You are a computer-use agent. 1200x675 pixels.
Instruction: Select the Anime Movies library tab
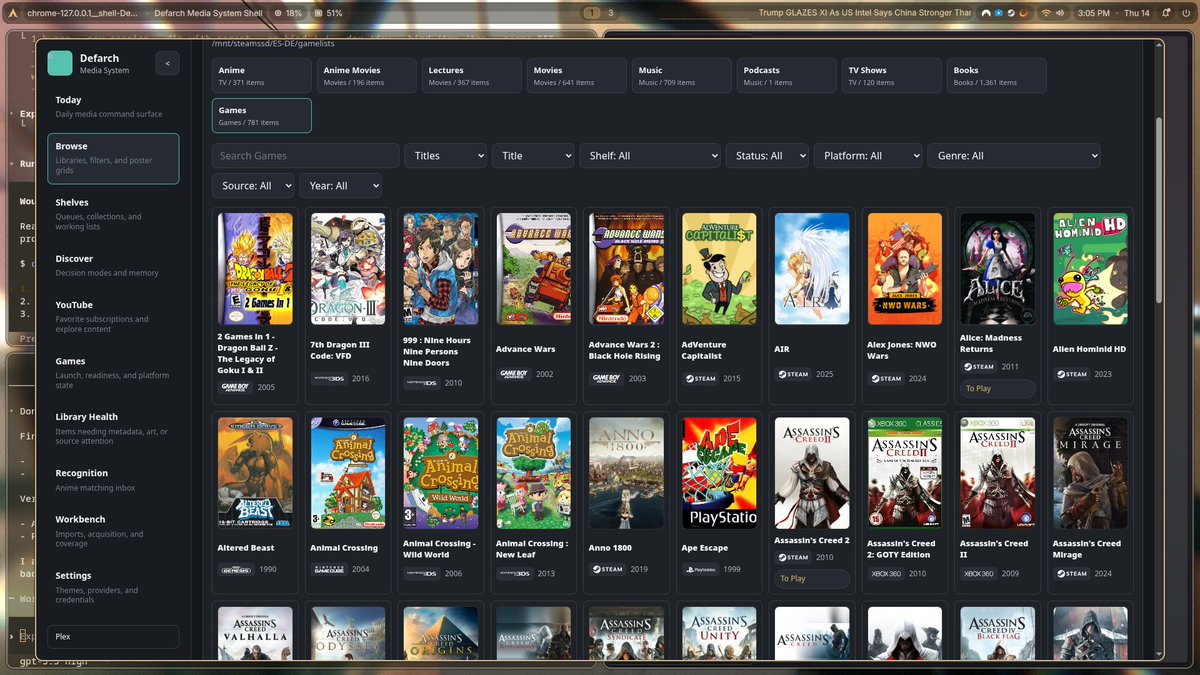367,76
